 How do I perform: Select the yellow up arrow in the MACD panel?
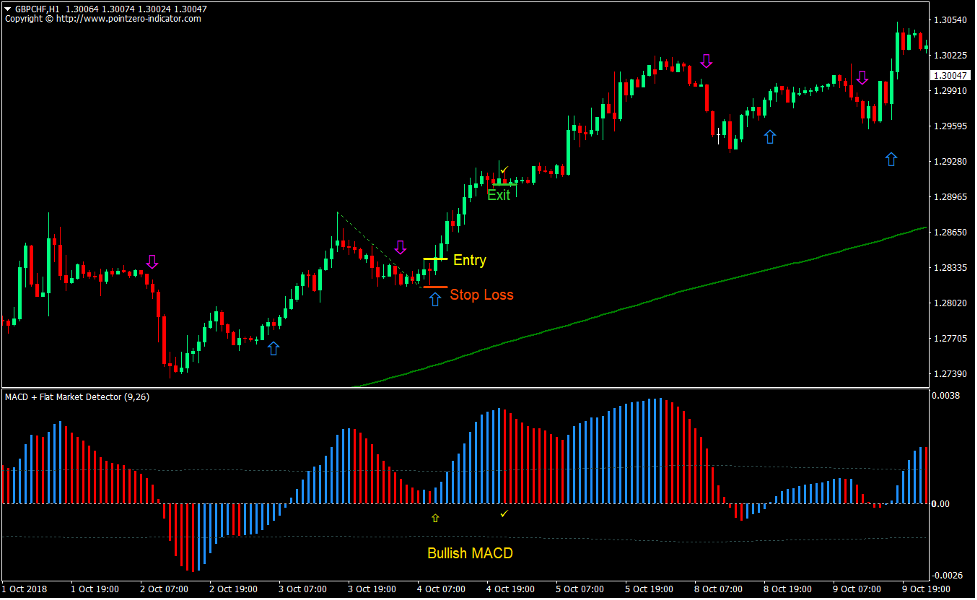point(435,517)
